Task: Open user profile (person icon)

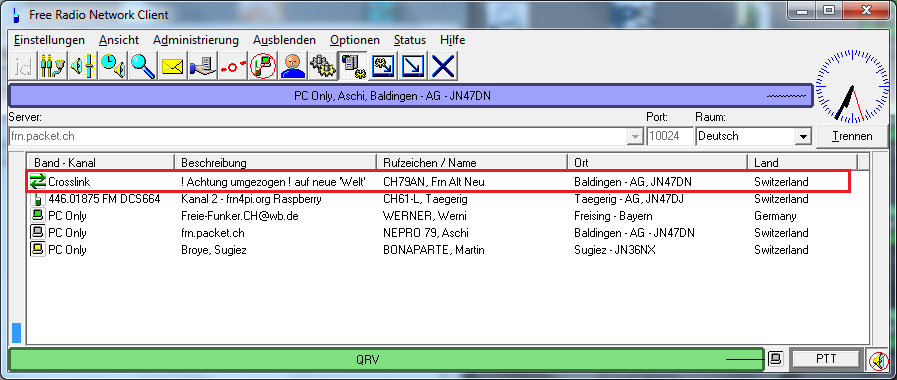Action: coord(293,66)
